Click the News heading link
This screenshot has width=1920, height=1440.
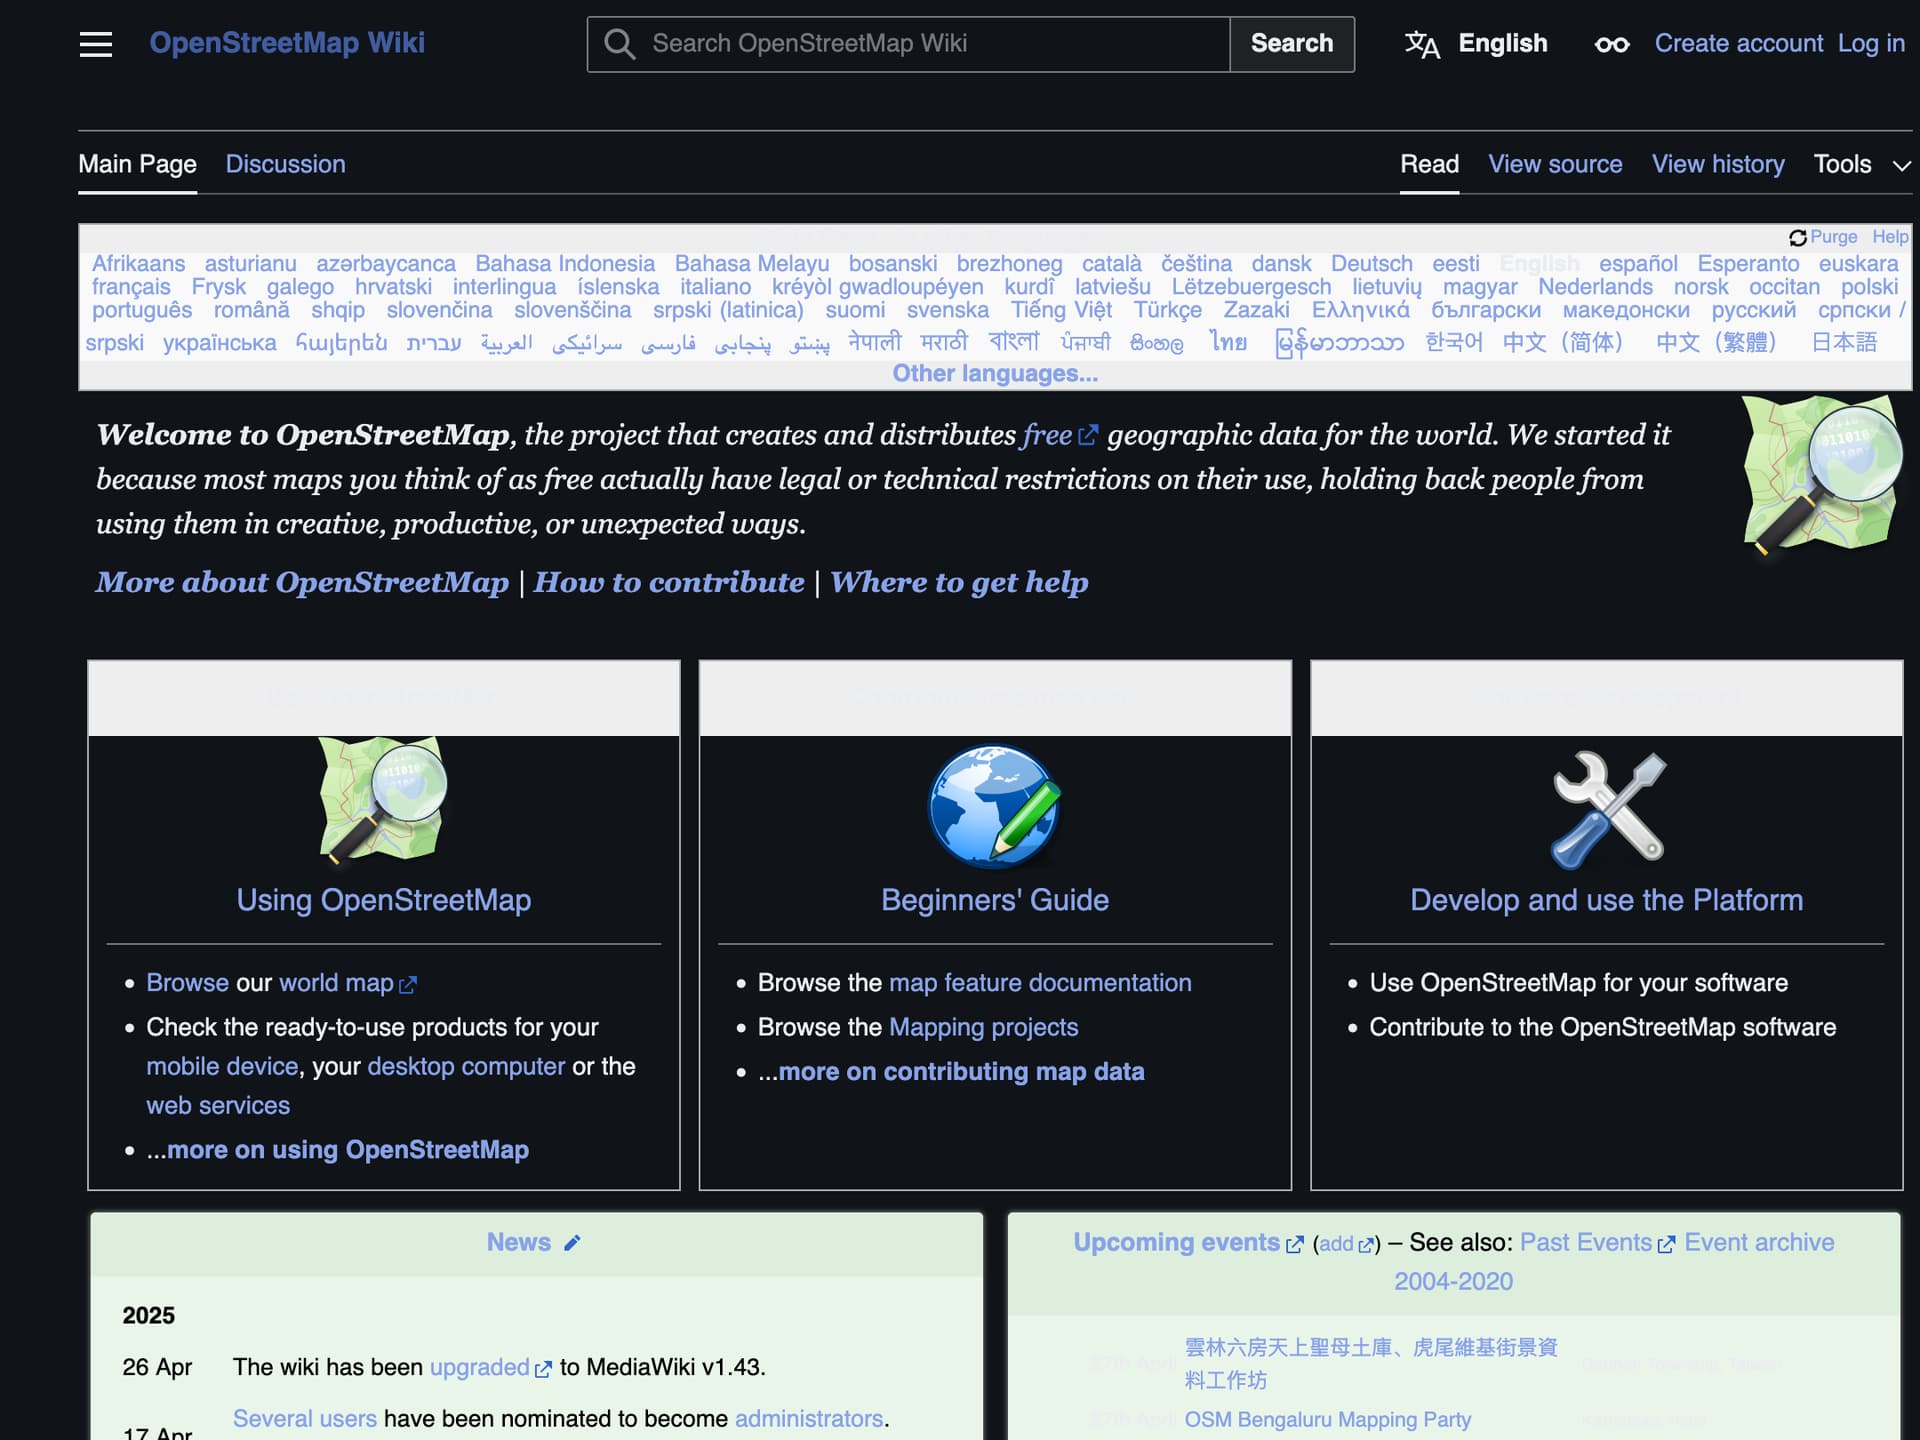(x=519, y=1242)
